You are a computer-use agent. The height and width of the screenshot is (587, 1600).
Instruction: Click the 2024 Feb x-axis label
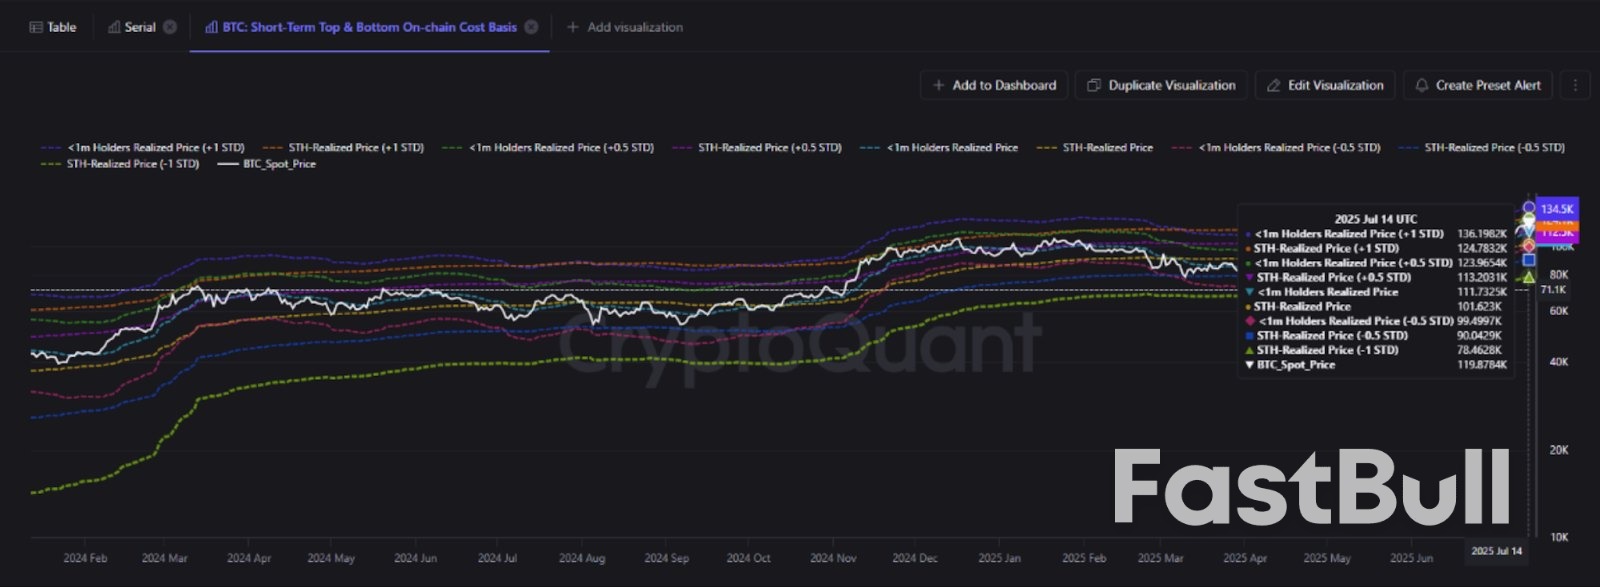pos(85,558)
